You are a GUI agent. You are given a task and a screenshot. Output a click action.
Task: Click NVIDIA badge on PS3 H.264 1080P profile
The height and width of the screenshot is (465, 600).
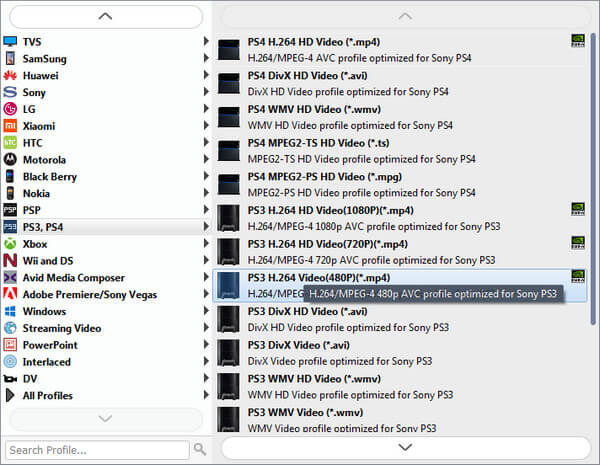578,210
